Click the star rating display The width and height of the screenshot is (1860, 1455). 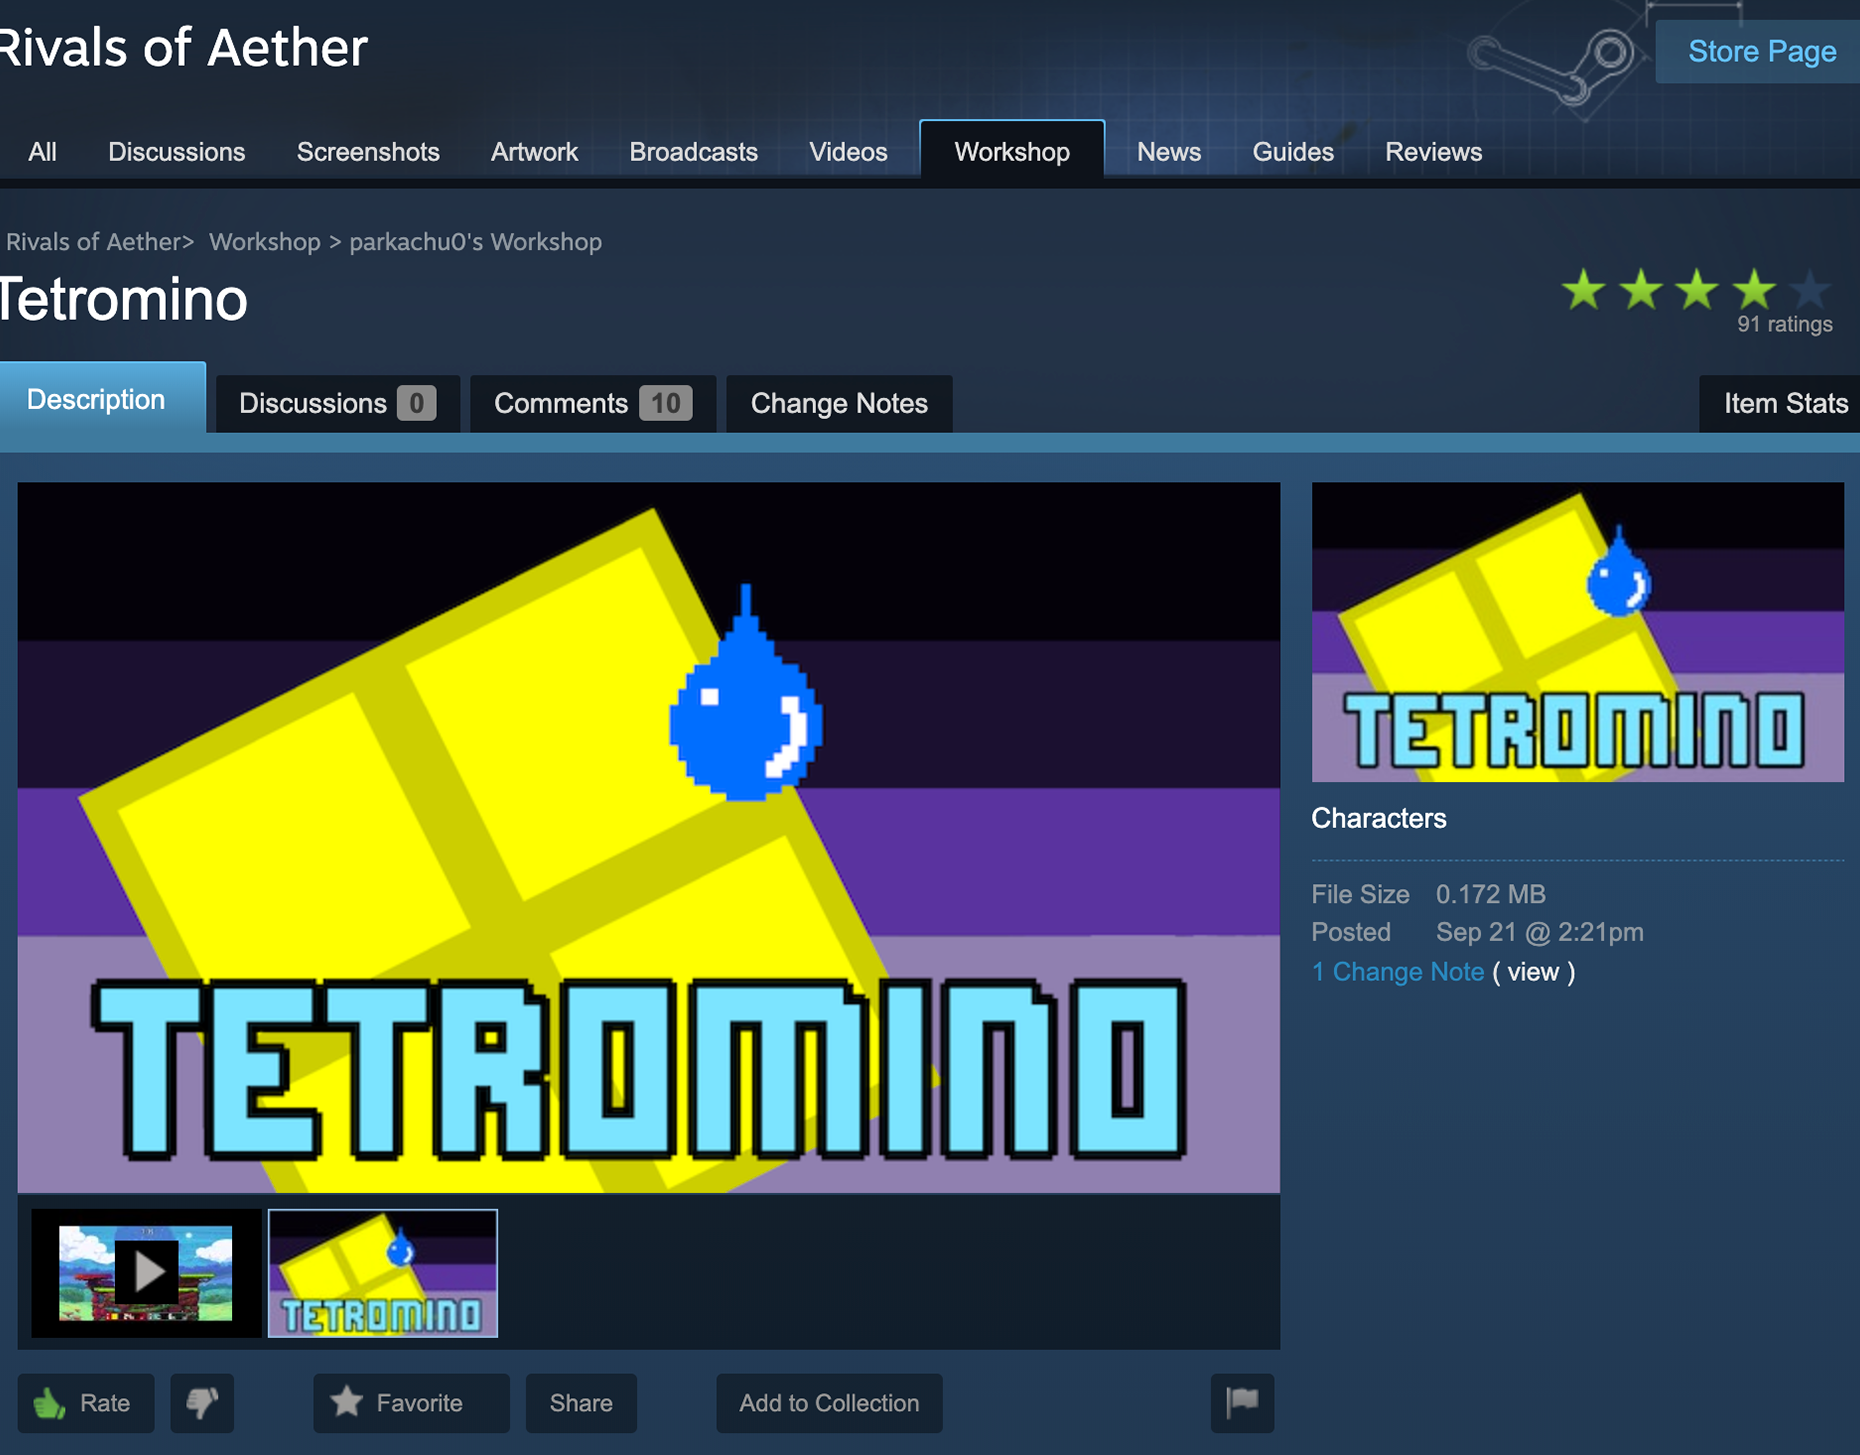[x=1697, y=291]
